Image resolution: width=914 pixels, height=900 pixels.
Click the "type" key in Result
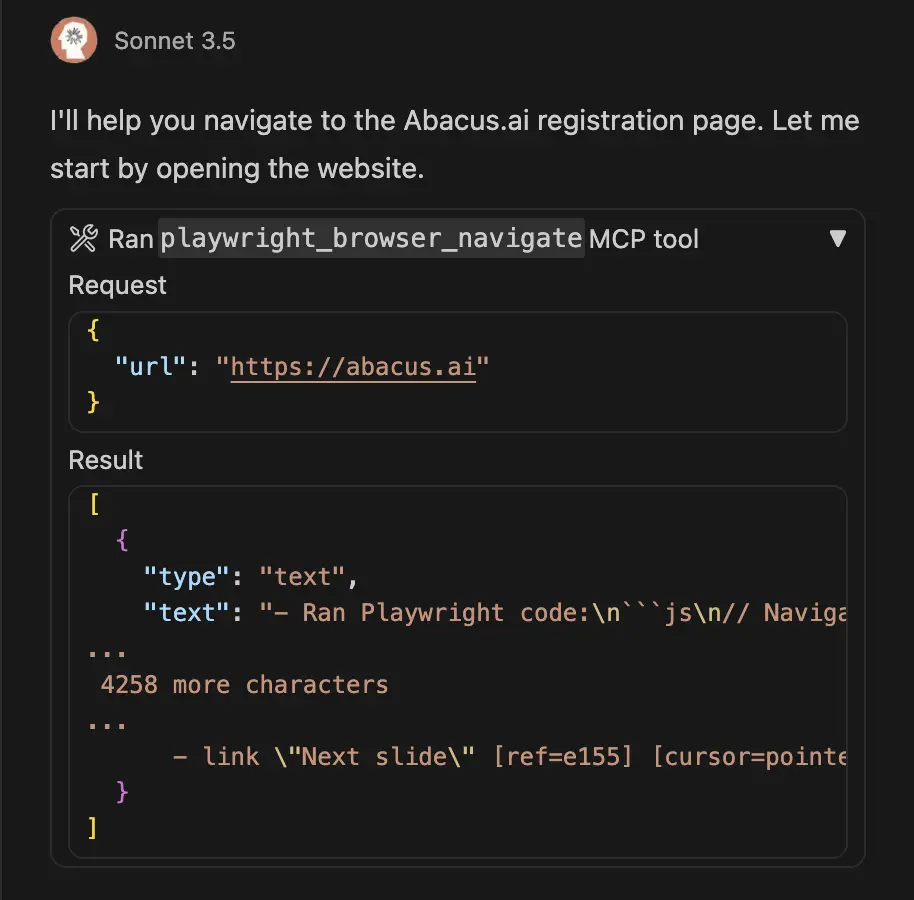188,577
